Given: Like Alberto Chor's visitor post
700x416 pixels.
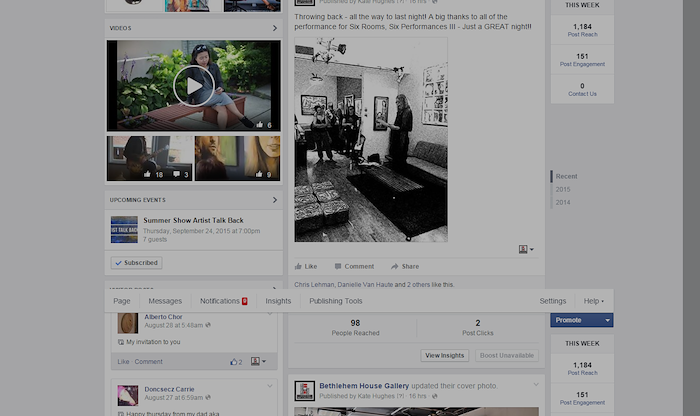Looking at the screenshot, I should pos(123,362).
